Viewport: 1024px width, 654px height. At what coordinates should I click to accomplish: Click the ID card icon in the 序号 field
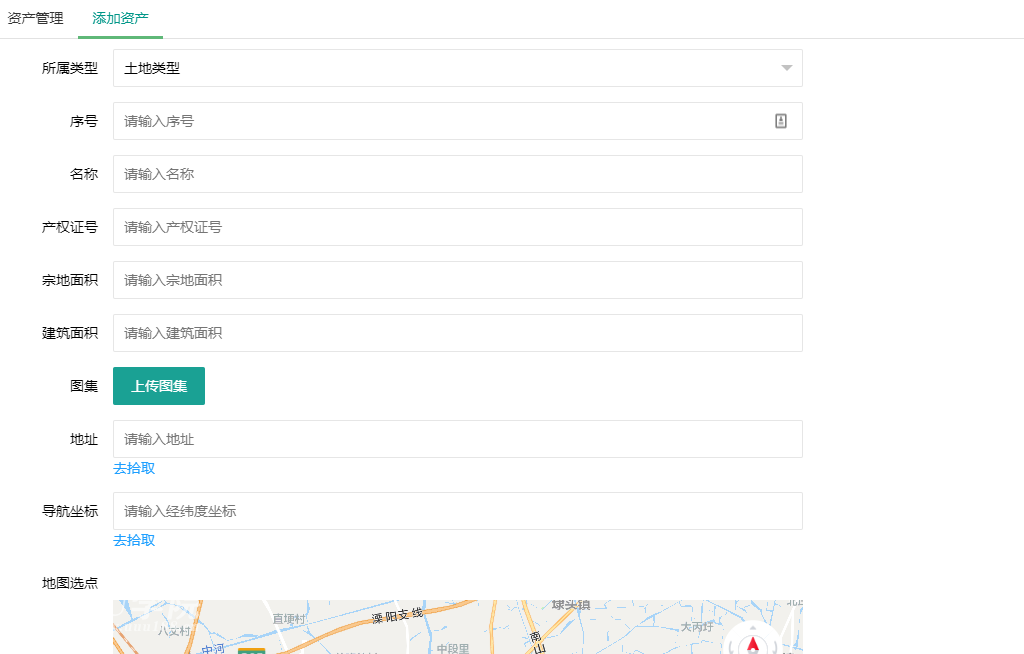[781, 120]
